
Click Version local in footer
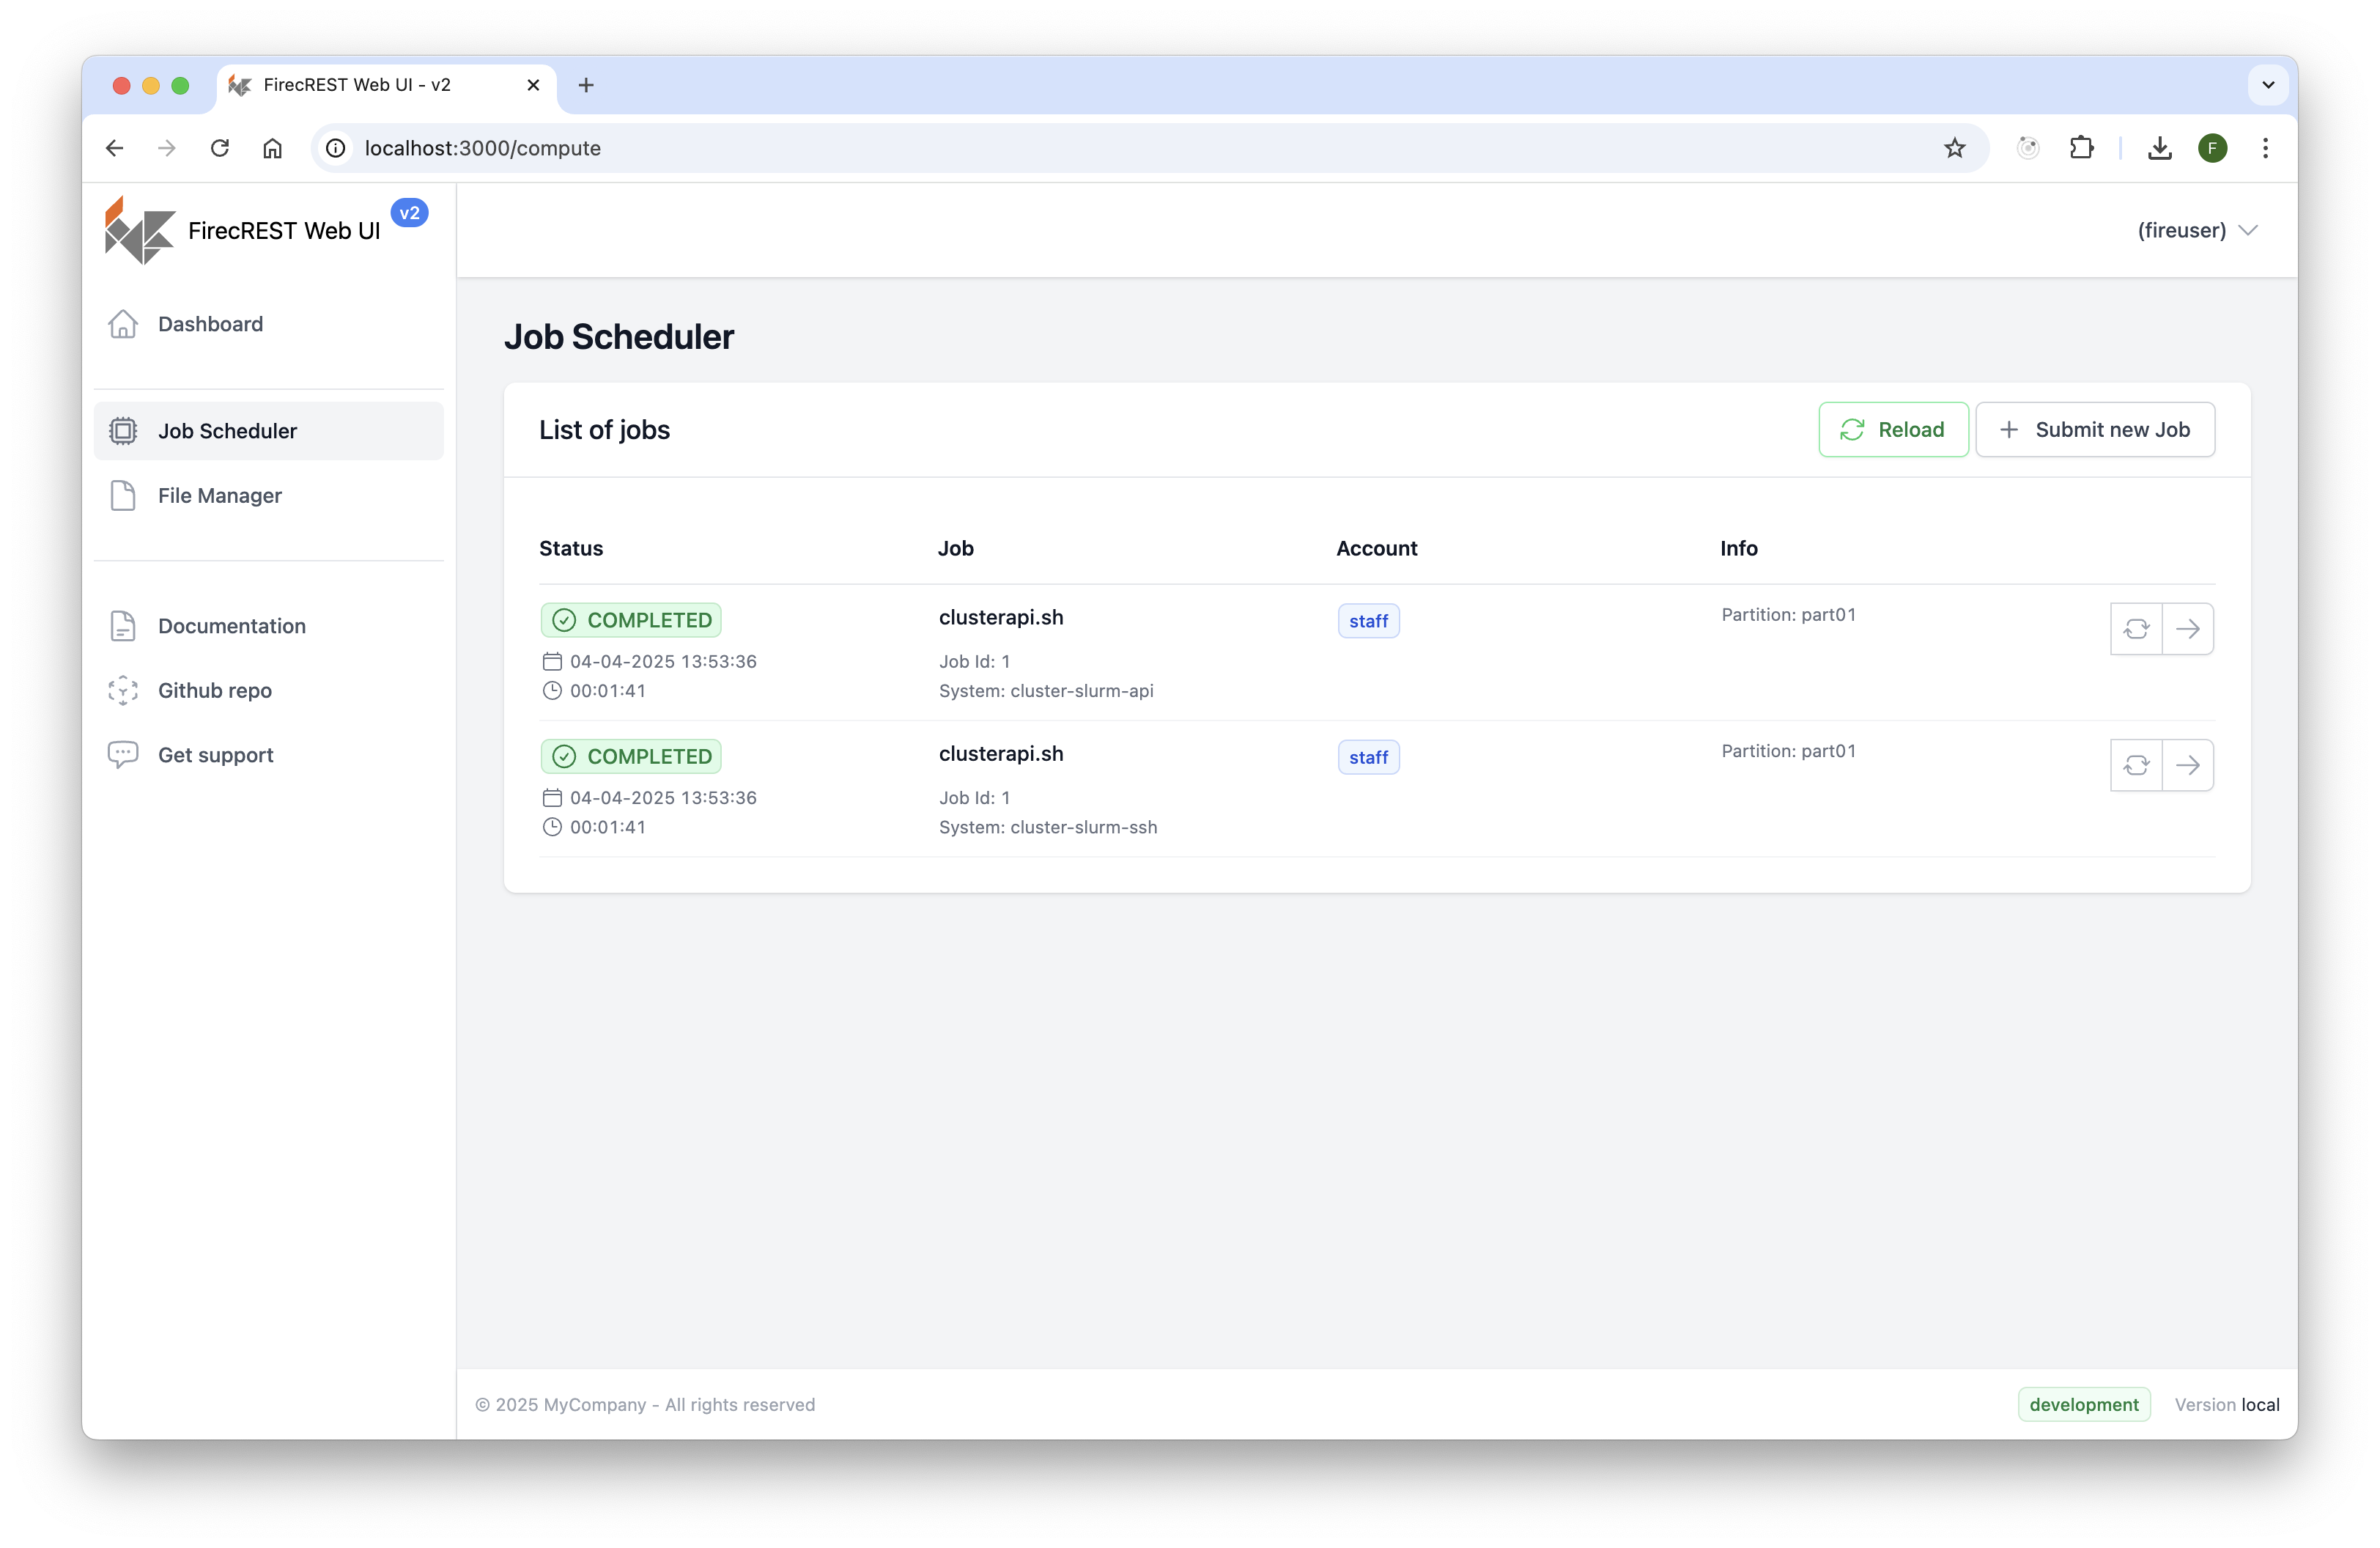click(x=2227, y=1405)
